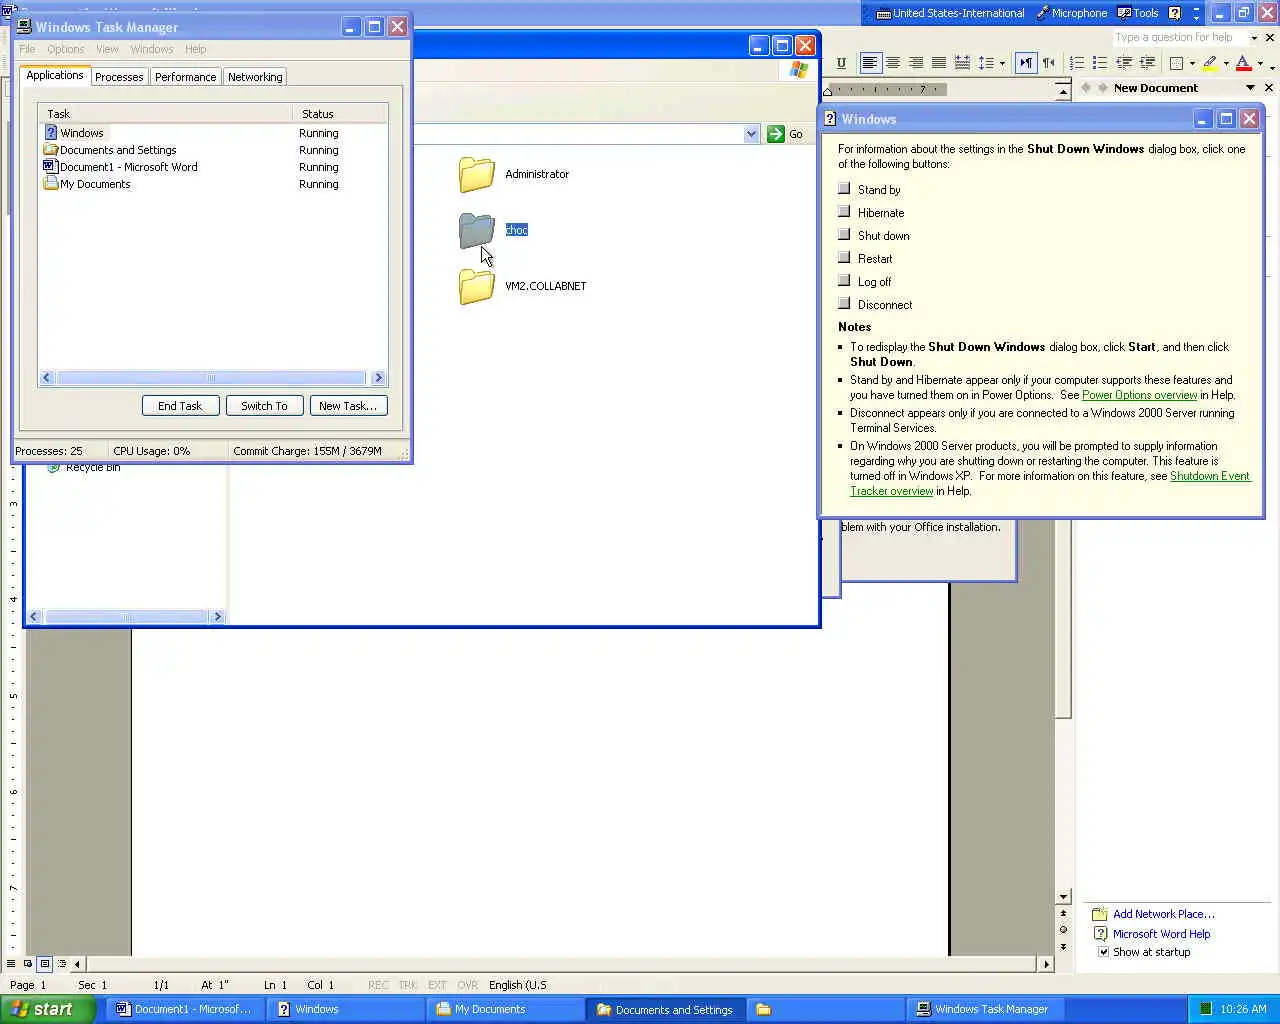The image size is (1280, 1024).
Task: Open the Font Color dropdown arrow
Action: [x=1259, y=63]
